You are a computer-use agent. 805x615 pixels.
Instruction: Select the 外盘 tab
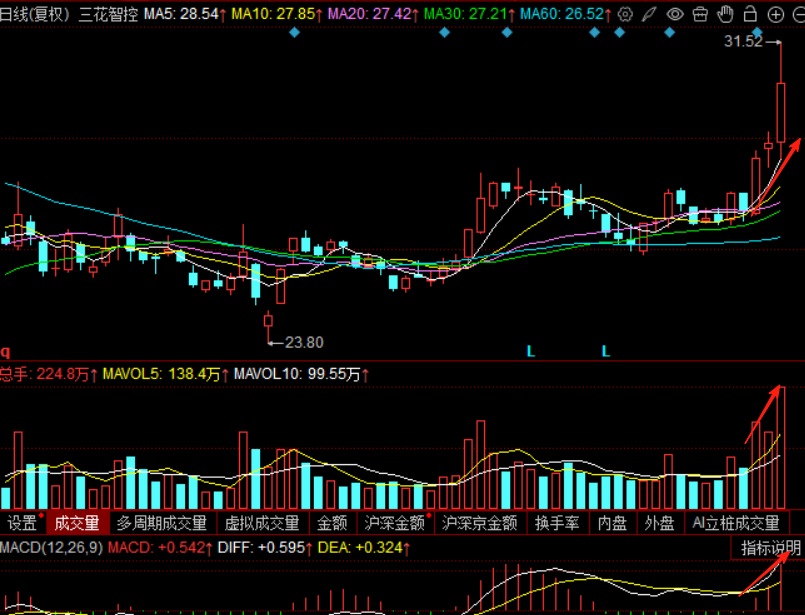[x=660, y=523]
